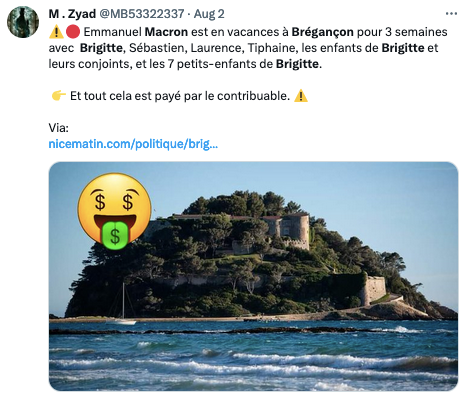Open the handle @MB53322337
The width and height of the screenshot is (466, 400).
[x=142, y=14]
